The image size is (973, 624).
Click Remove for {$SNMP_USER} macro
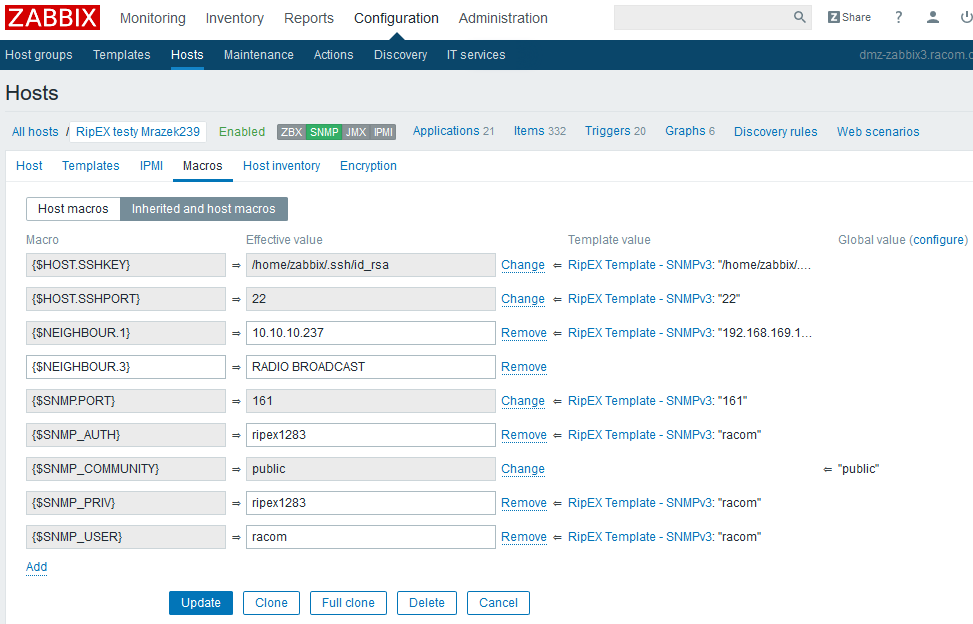524,537
